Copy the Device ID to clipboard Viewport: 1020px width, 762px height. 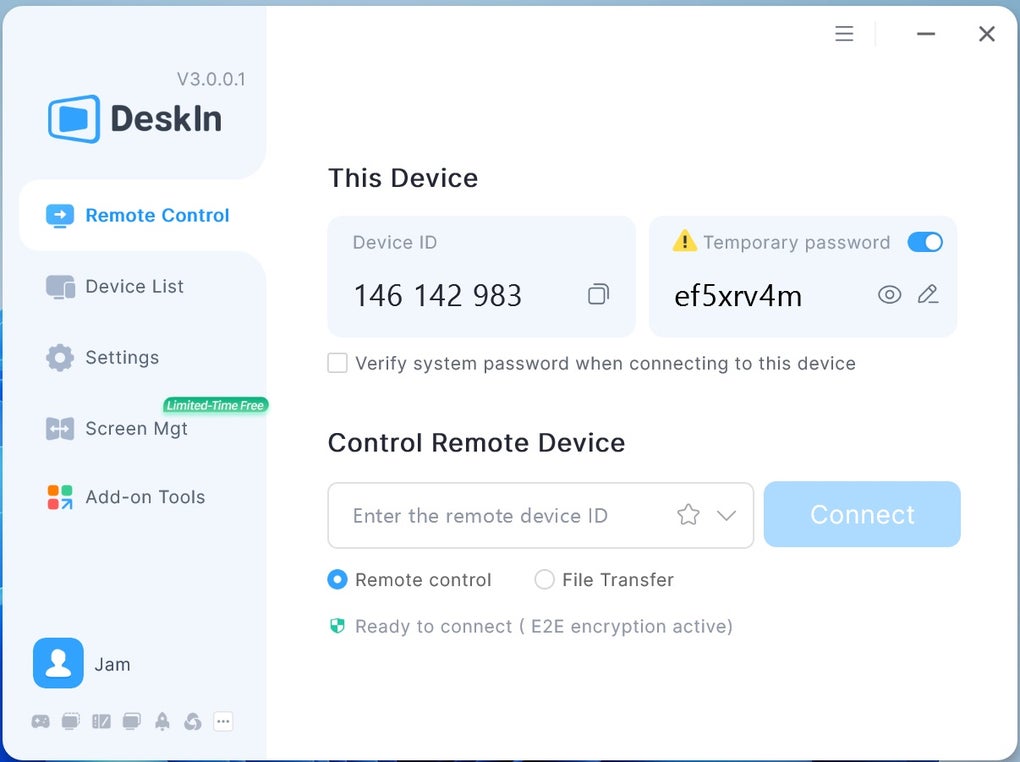tap(597, 294)
